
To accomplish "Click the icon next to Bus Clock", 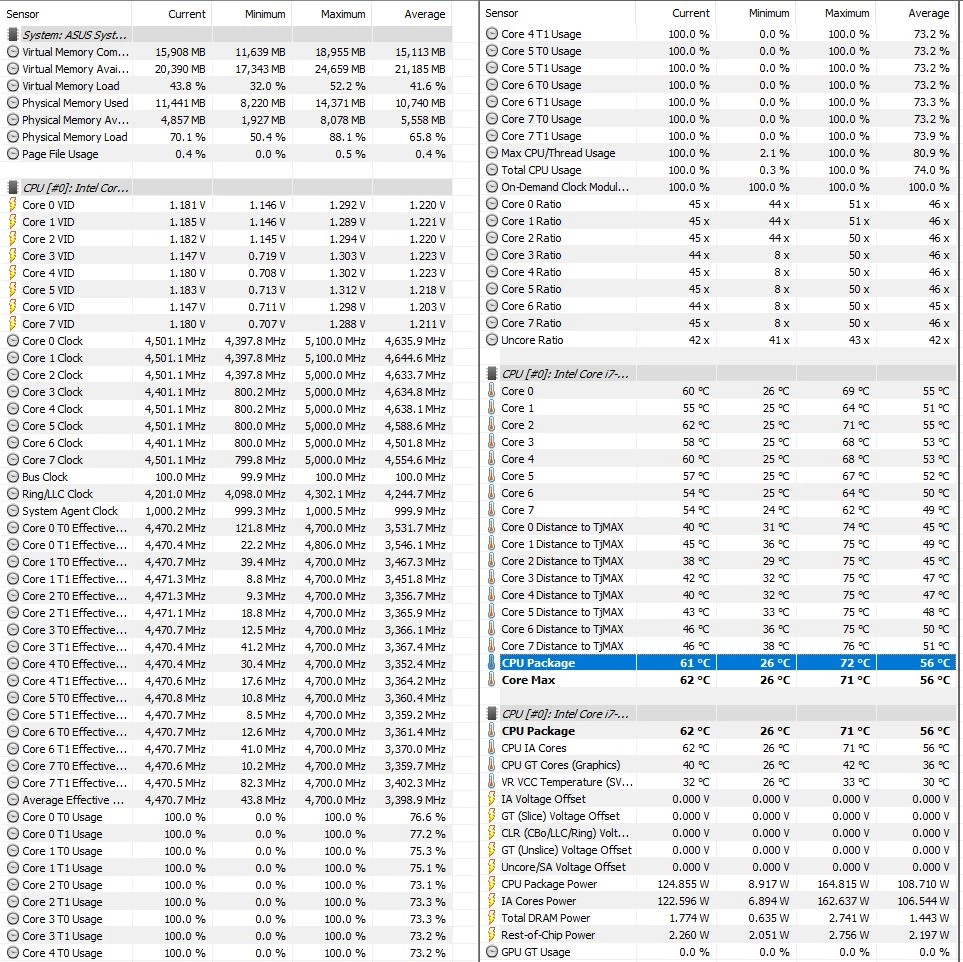I will (12, 477).
